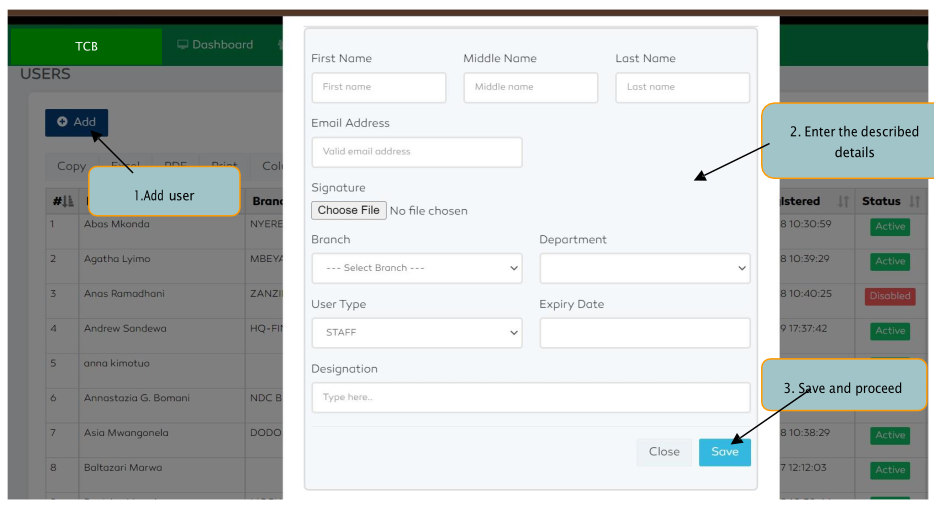934x507 pixels.
Task: Click Active badge on 10:38:29 row
Action: point(890,435)
